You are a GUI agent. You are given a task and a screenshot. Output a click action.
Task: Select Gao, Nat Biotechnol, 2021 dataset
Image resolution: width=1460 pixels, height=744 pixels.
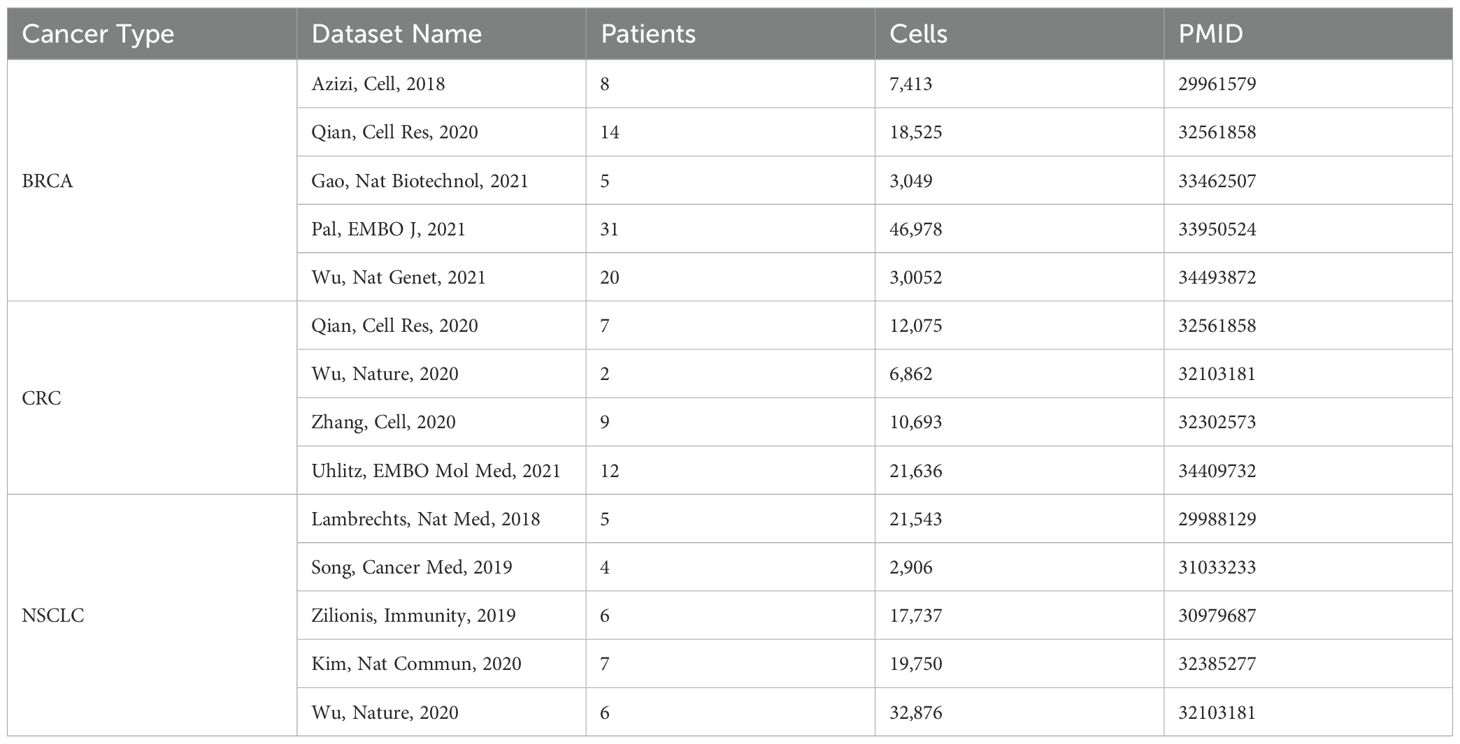420,181
